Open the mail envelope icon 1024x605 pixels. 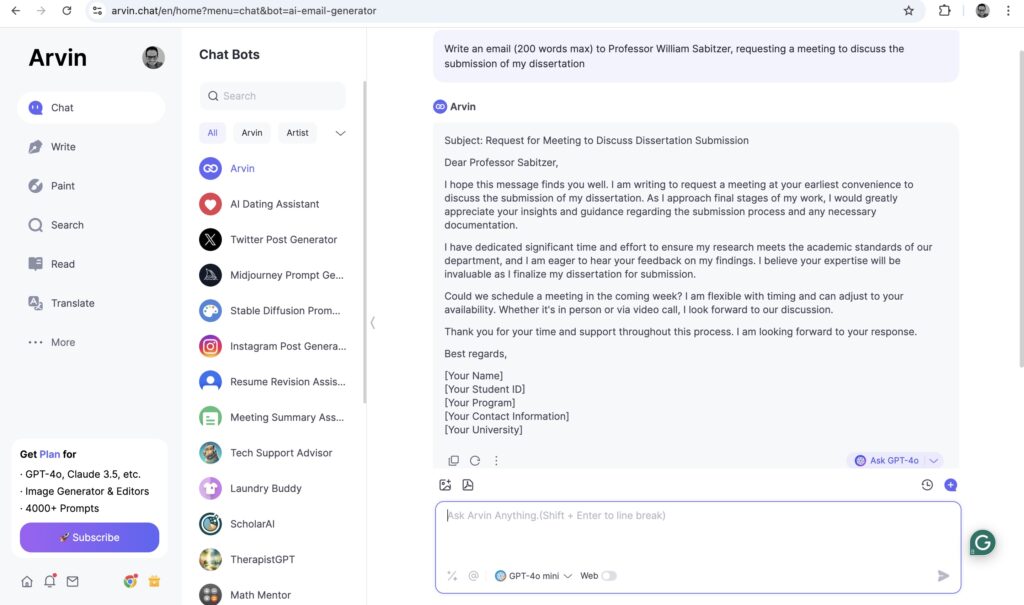tap(72, 581)
